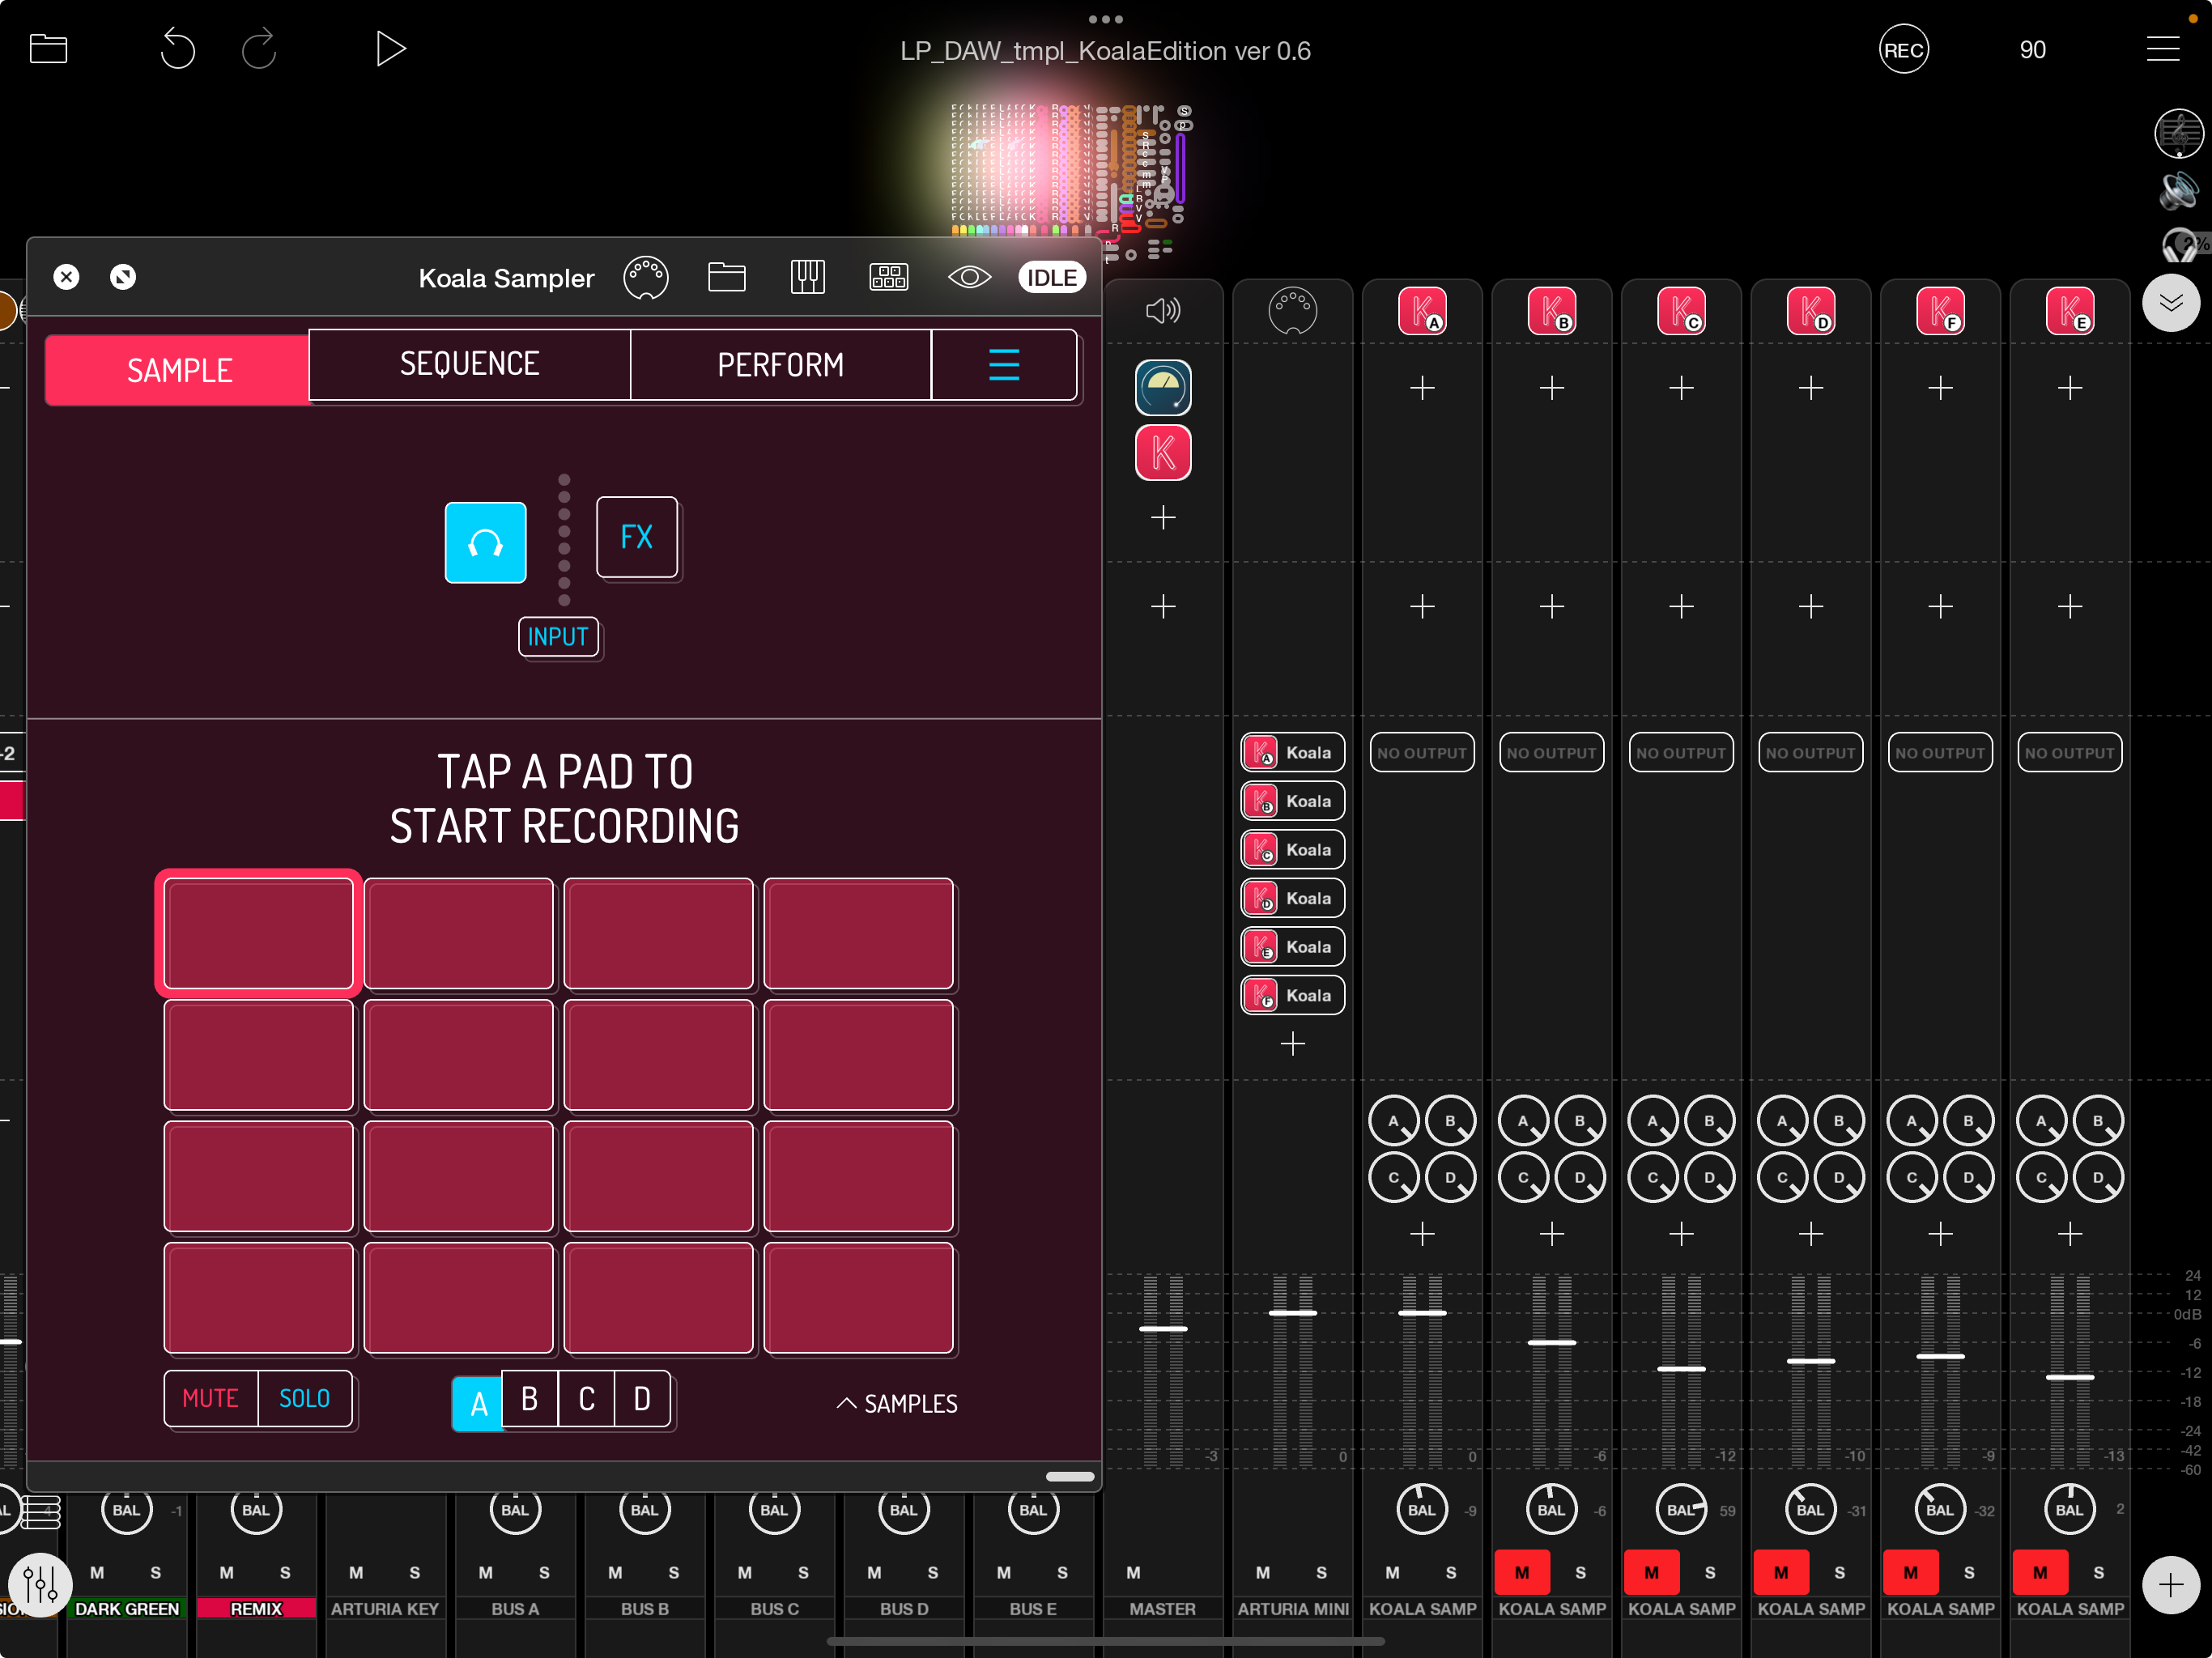Click the MASTER channel volume fader handle
The image size is (2212, 1658).
[x=1163, y=1328]
